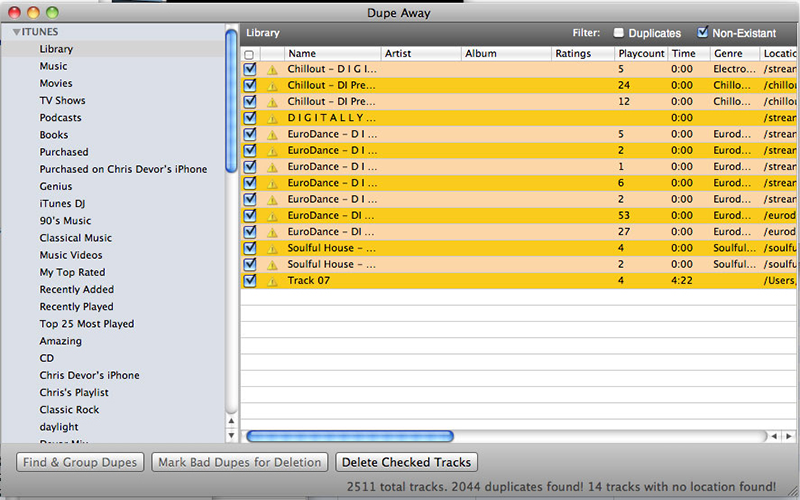Toggle select-all checkbox in table header
The height and width of the screenshot is (500, 800).
tap(249, 54)
